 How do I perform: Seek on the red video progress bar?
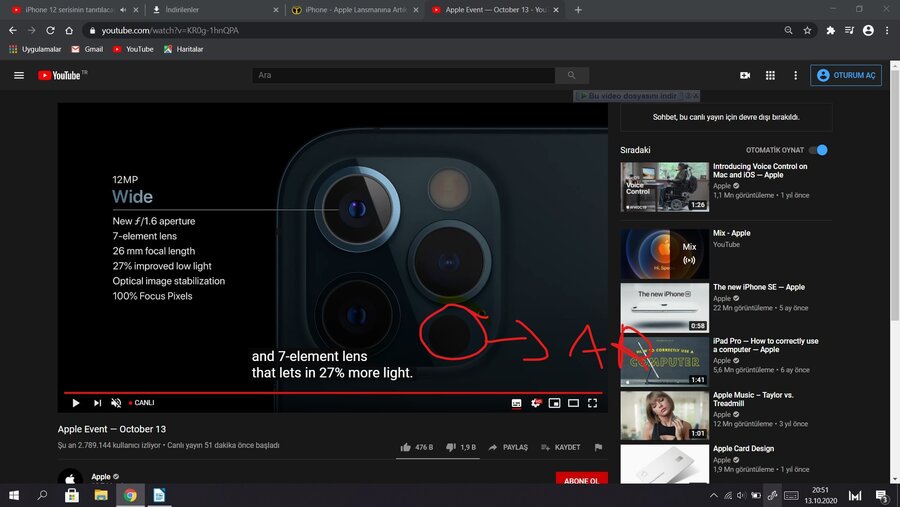tap(333, 393)
